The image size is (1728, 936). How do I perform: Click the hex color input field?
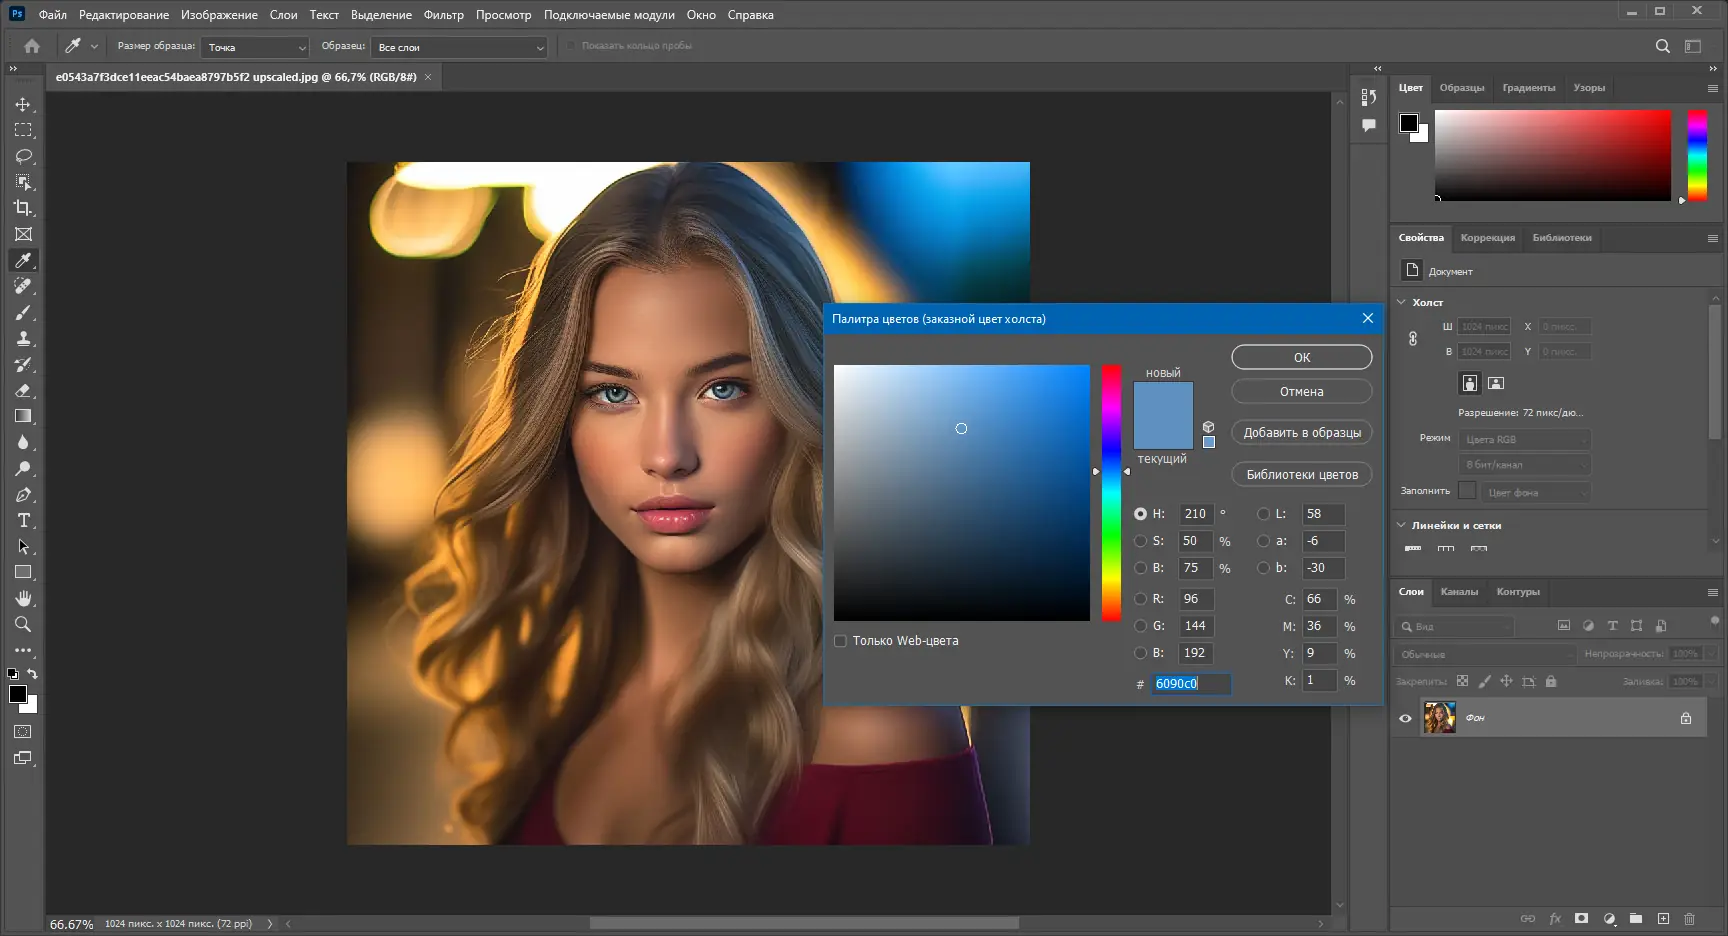pos(1190,684)
